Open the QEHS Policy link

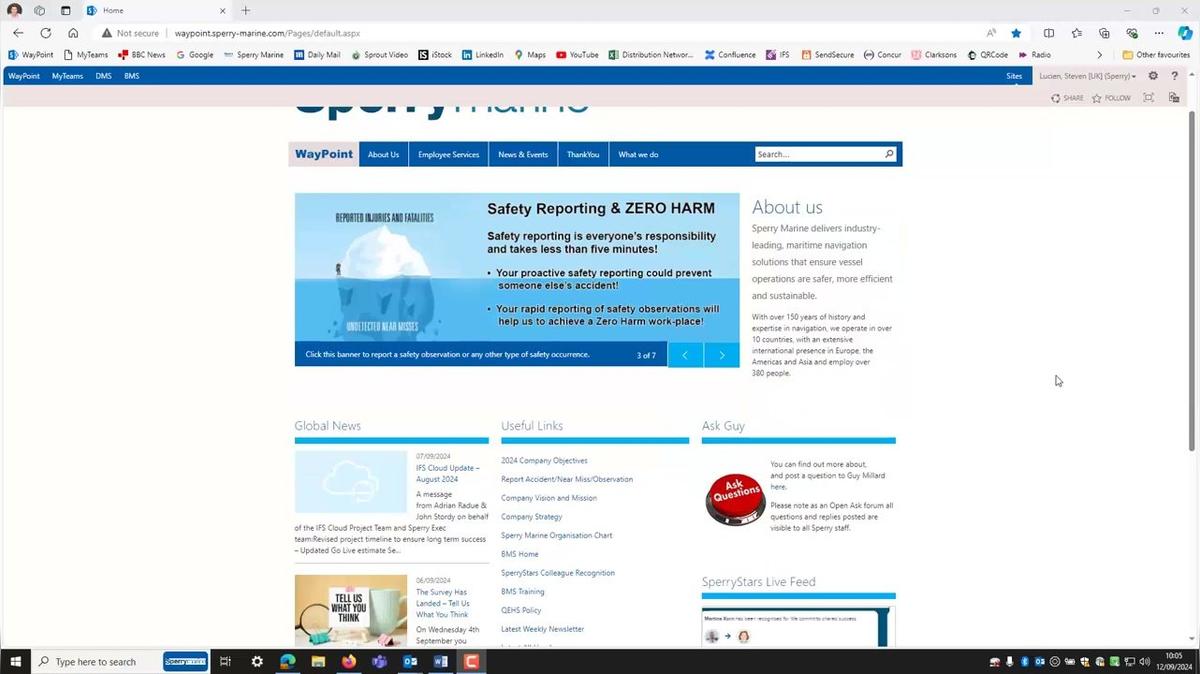521,610
